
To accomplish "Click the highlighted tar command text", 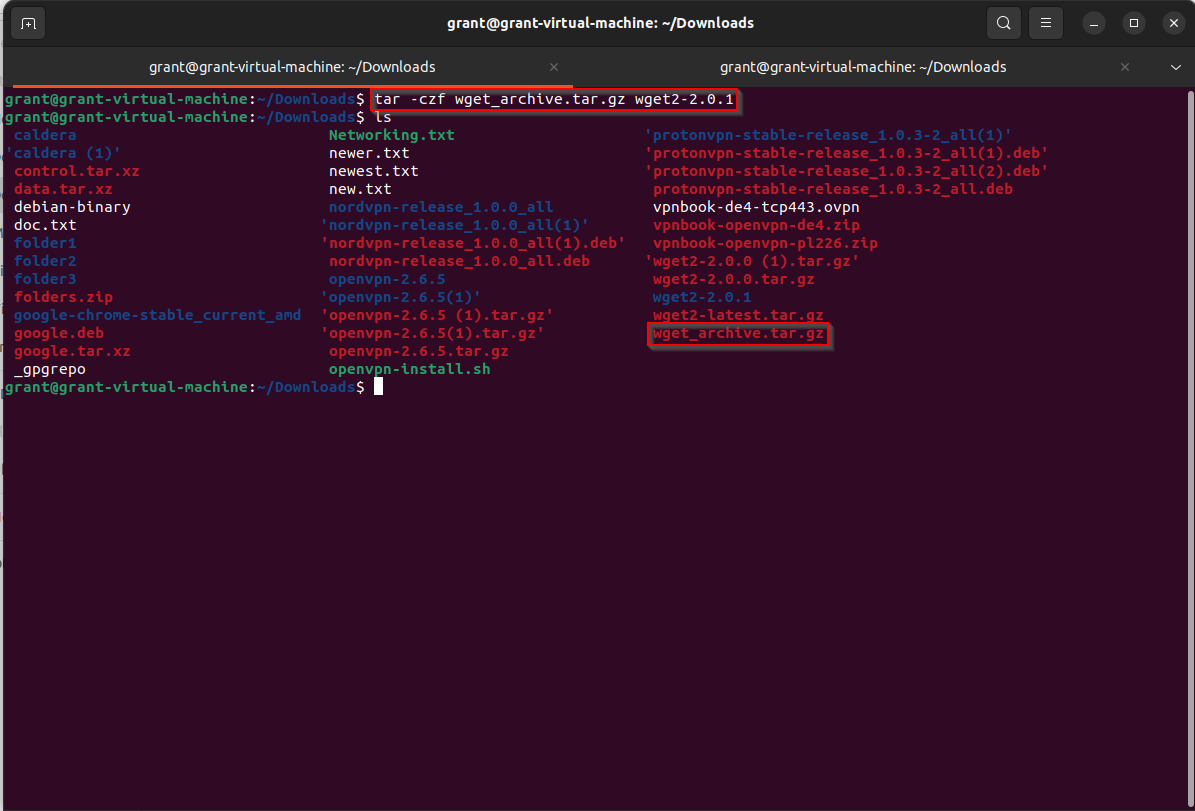I will [x=554, y=99].
